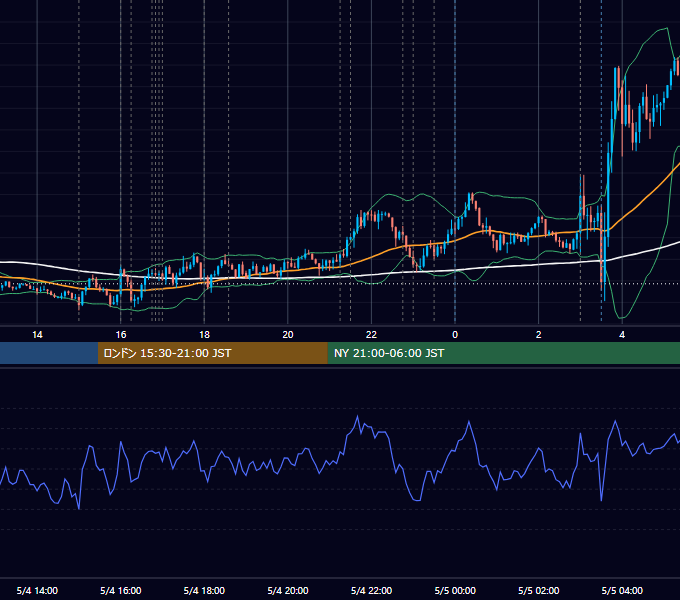Click the 5/4 14:00 date label
Image resolution: width=680 pixels, height=600 pixels.
(x=37, y=590)
